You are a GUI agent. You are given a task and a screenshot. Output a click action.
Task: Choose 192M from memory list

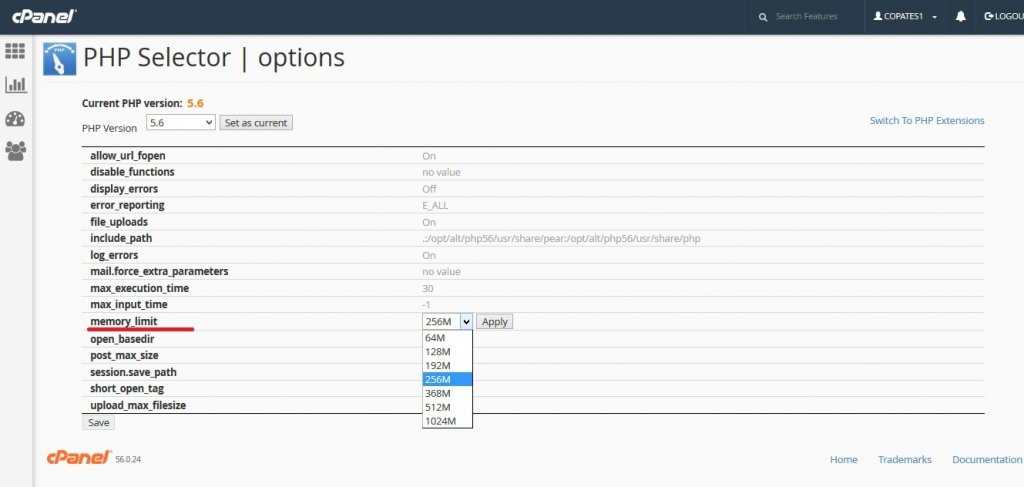pos(447,366)
